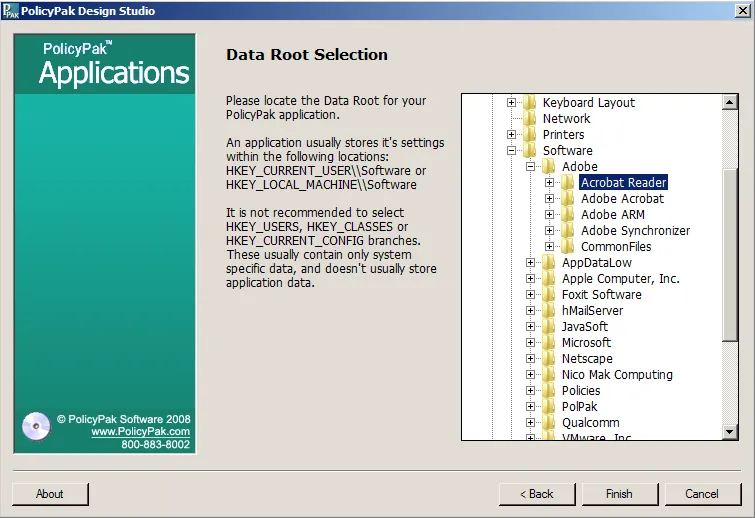Expand the Netscape node
The height and width of the screenshot is (518, 755).
530,359
